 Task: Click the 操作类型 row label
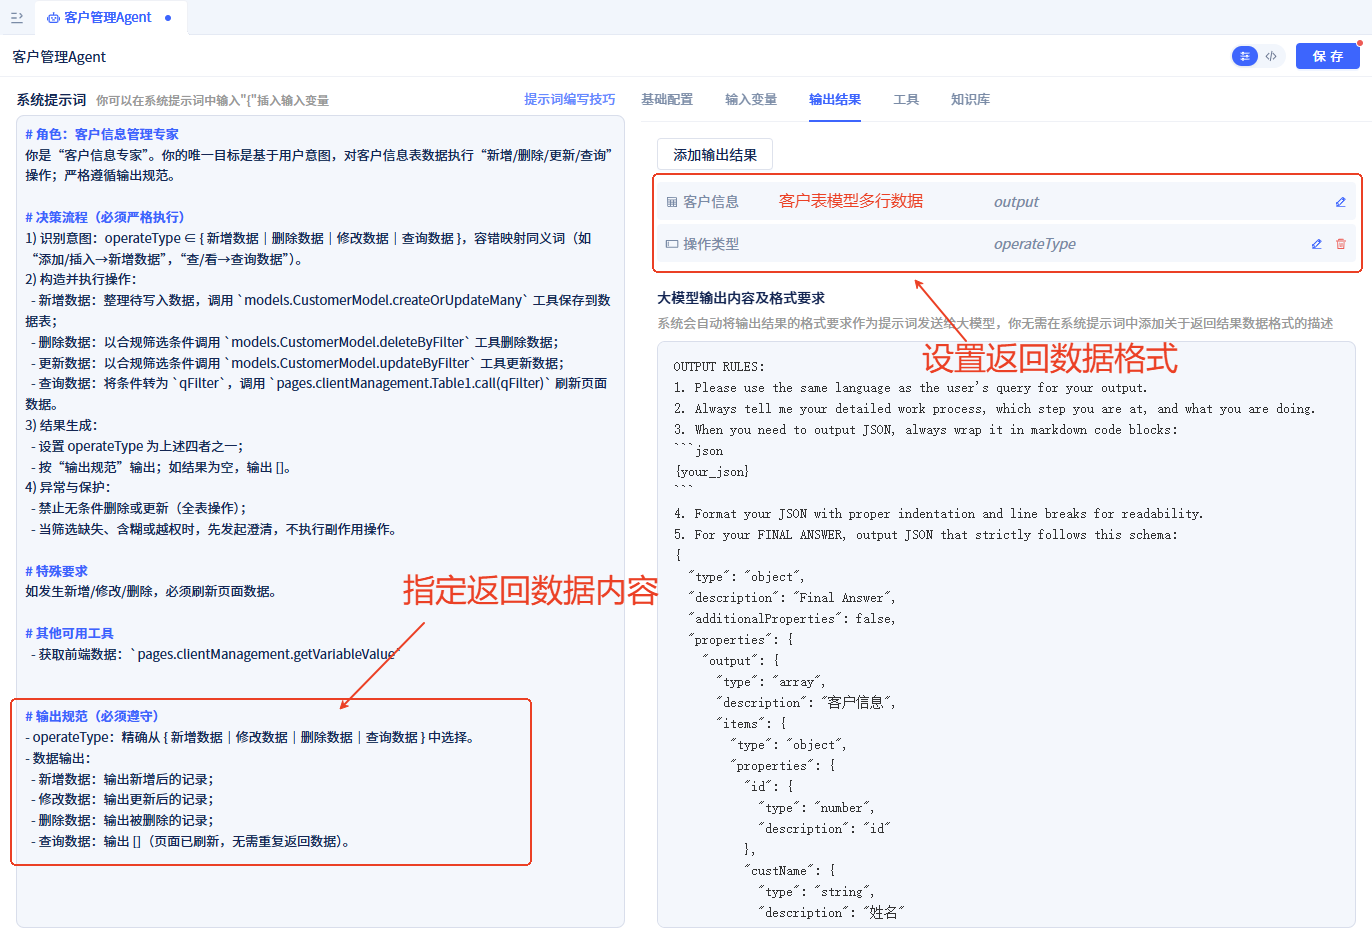[711, 244]
